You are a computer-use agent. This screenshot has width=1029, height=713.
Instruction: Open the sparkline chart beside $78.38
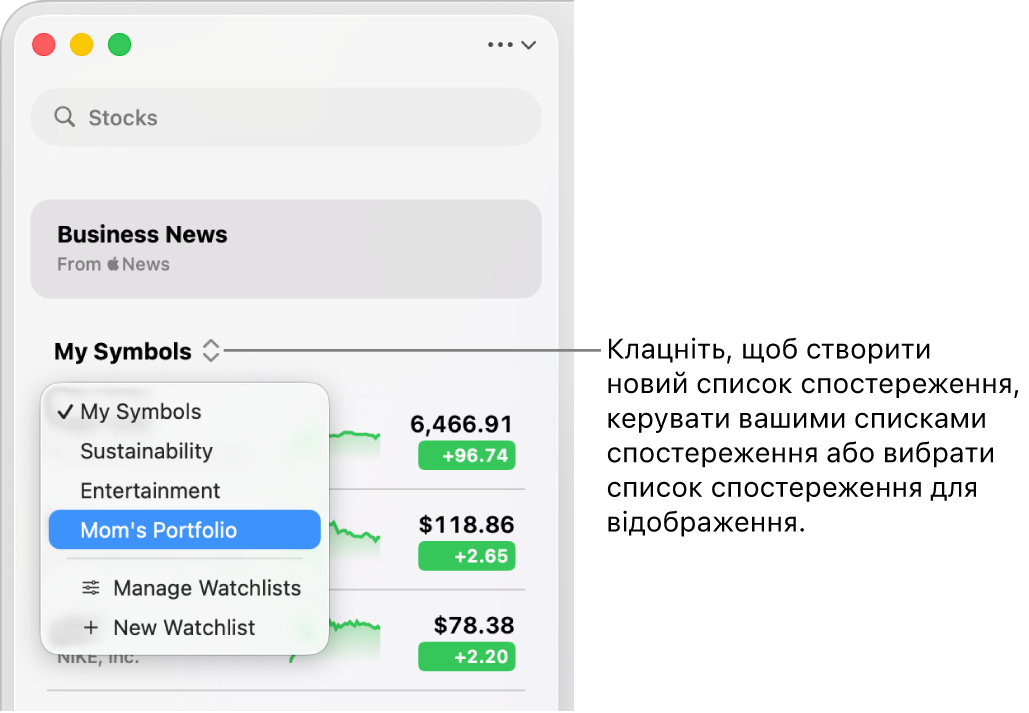pos(354,638)
